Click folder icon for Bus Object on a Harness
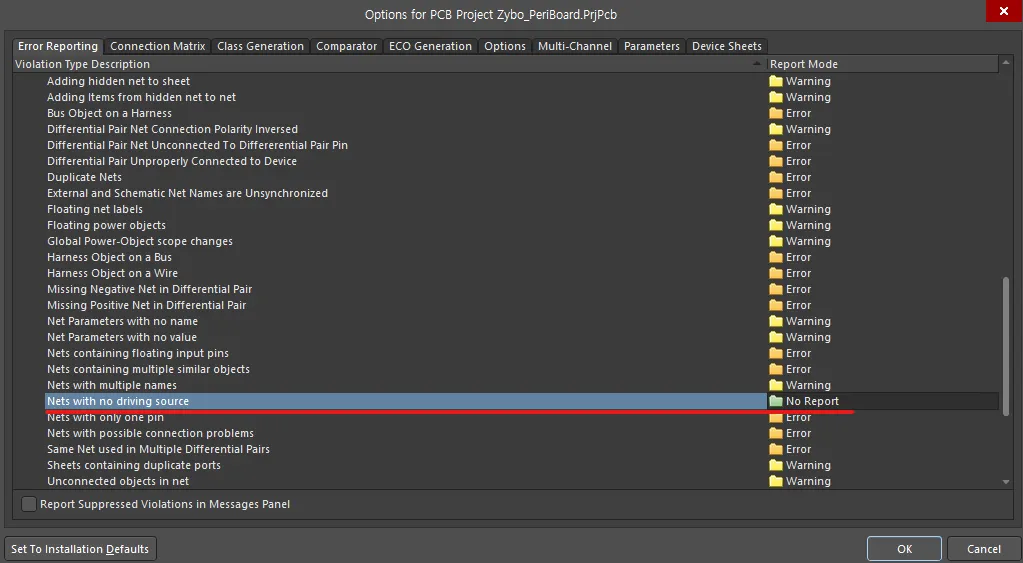Viewport: 1023px width, 563px height. [776, 113]
